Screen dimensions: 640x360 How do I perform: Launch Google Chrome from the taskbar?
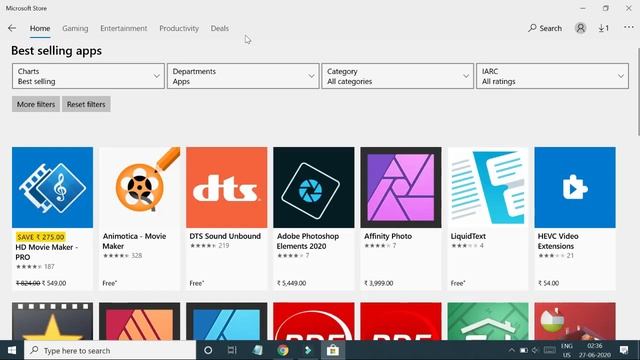pyautogui.click(x=282, y=350)
